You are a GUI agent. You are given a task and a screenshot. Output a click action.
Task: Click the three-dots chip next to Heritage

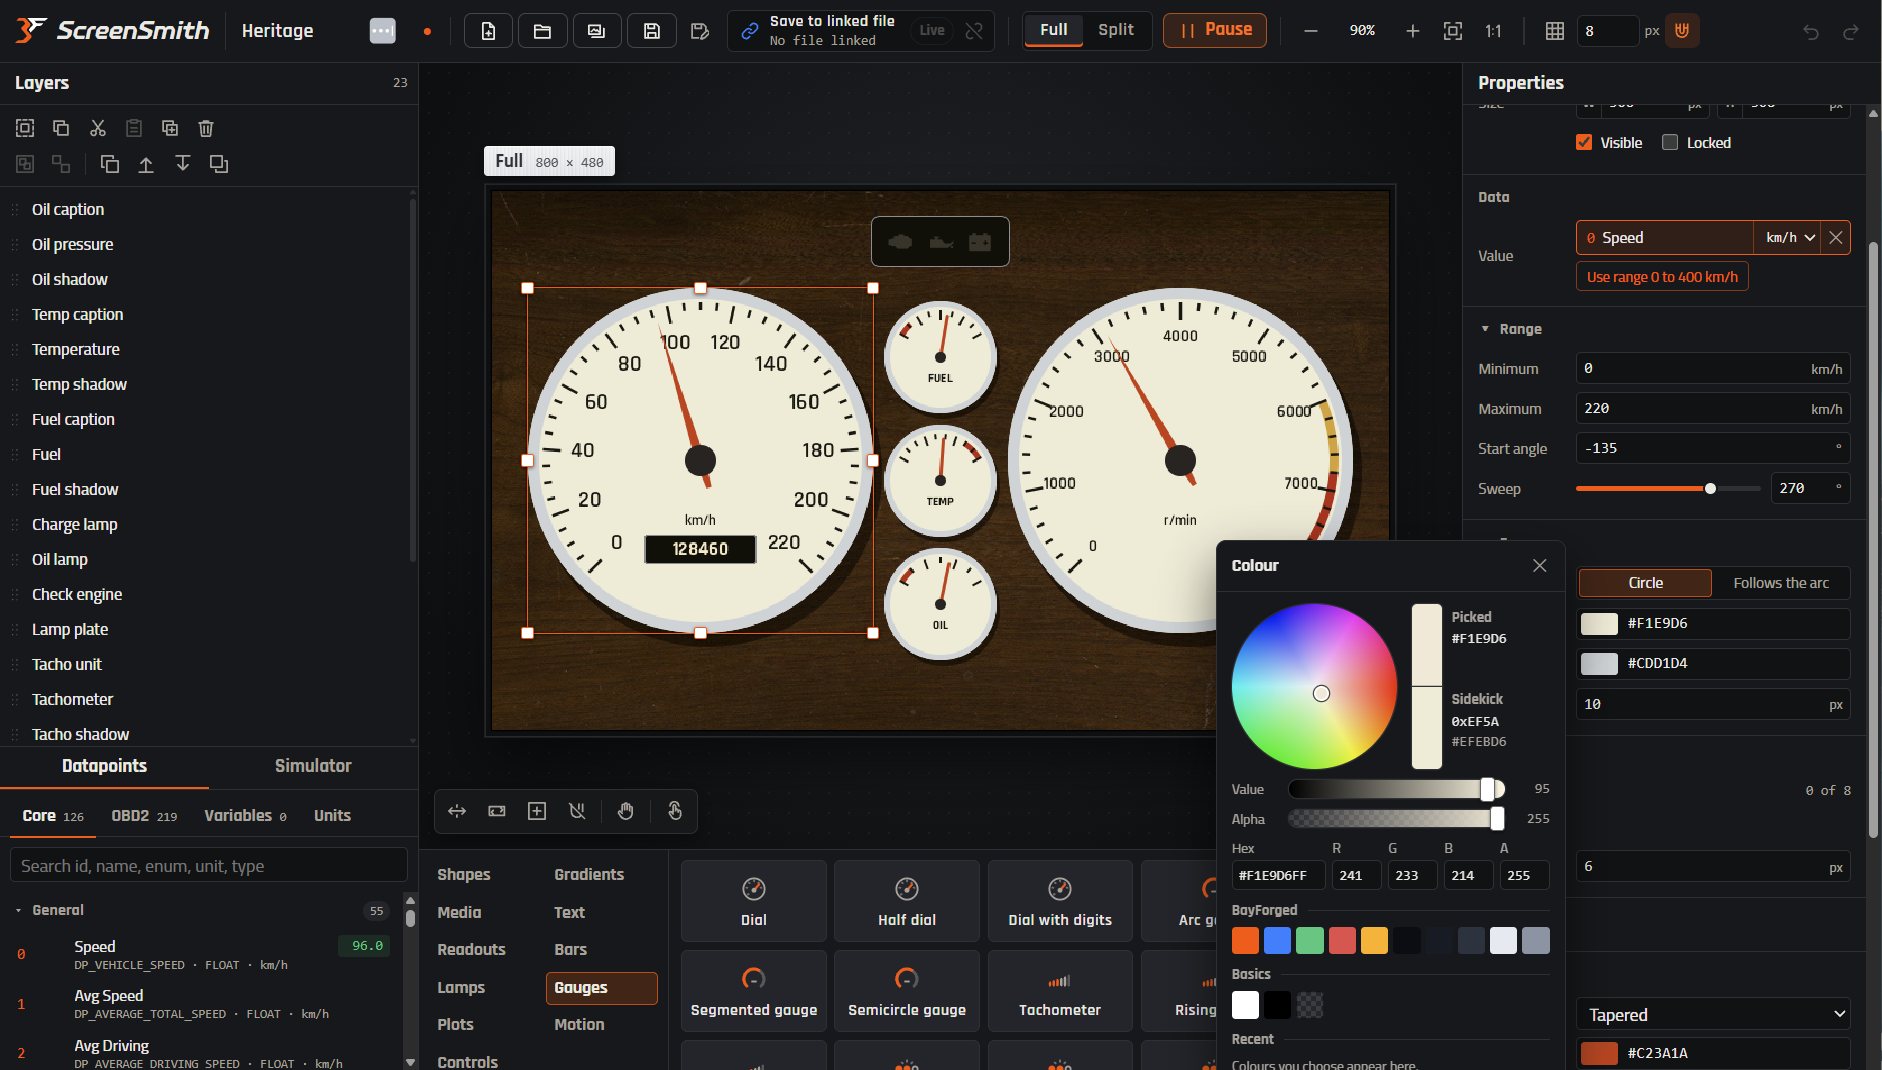pos(382,31)
